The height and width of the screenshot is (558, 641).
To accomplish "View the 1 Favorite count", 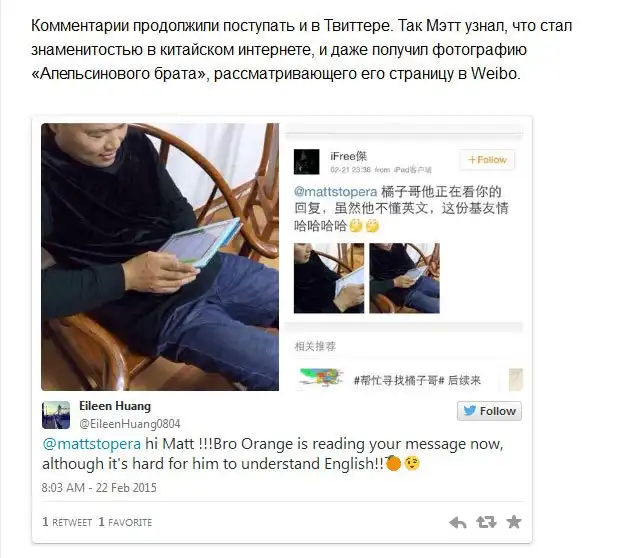I will click(125, 522).
